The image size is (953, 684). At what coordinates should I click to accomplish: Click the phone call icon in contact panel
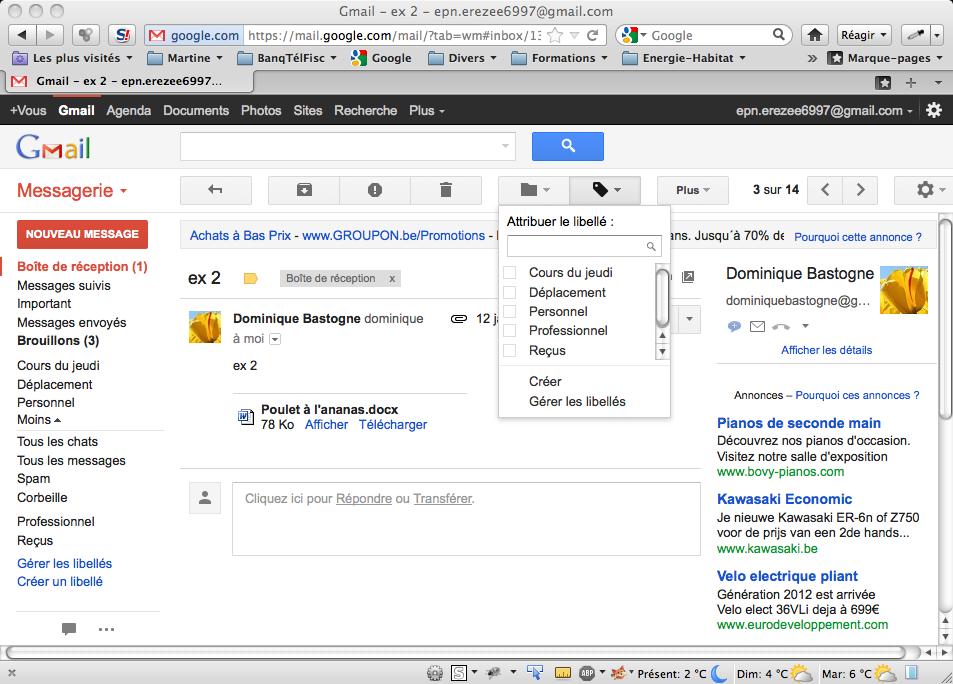[781, 326]
